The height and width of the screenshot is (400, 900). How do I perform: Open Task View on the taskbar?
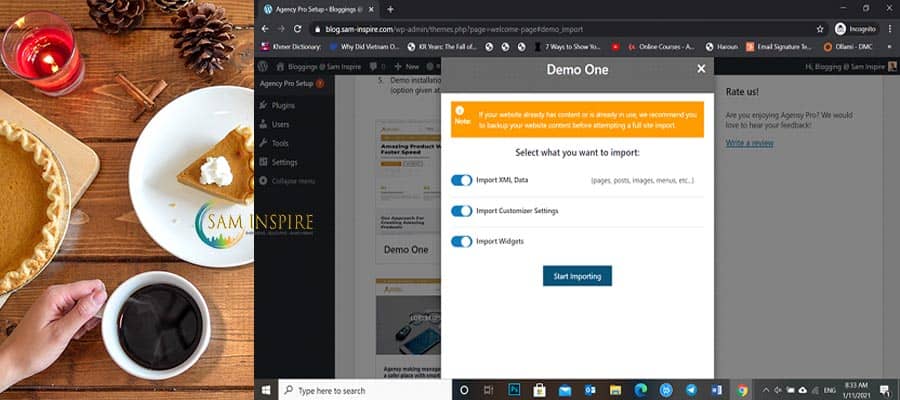(488, 390)
